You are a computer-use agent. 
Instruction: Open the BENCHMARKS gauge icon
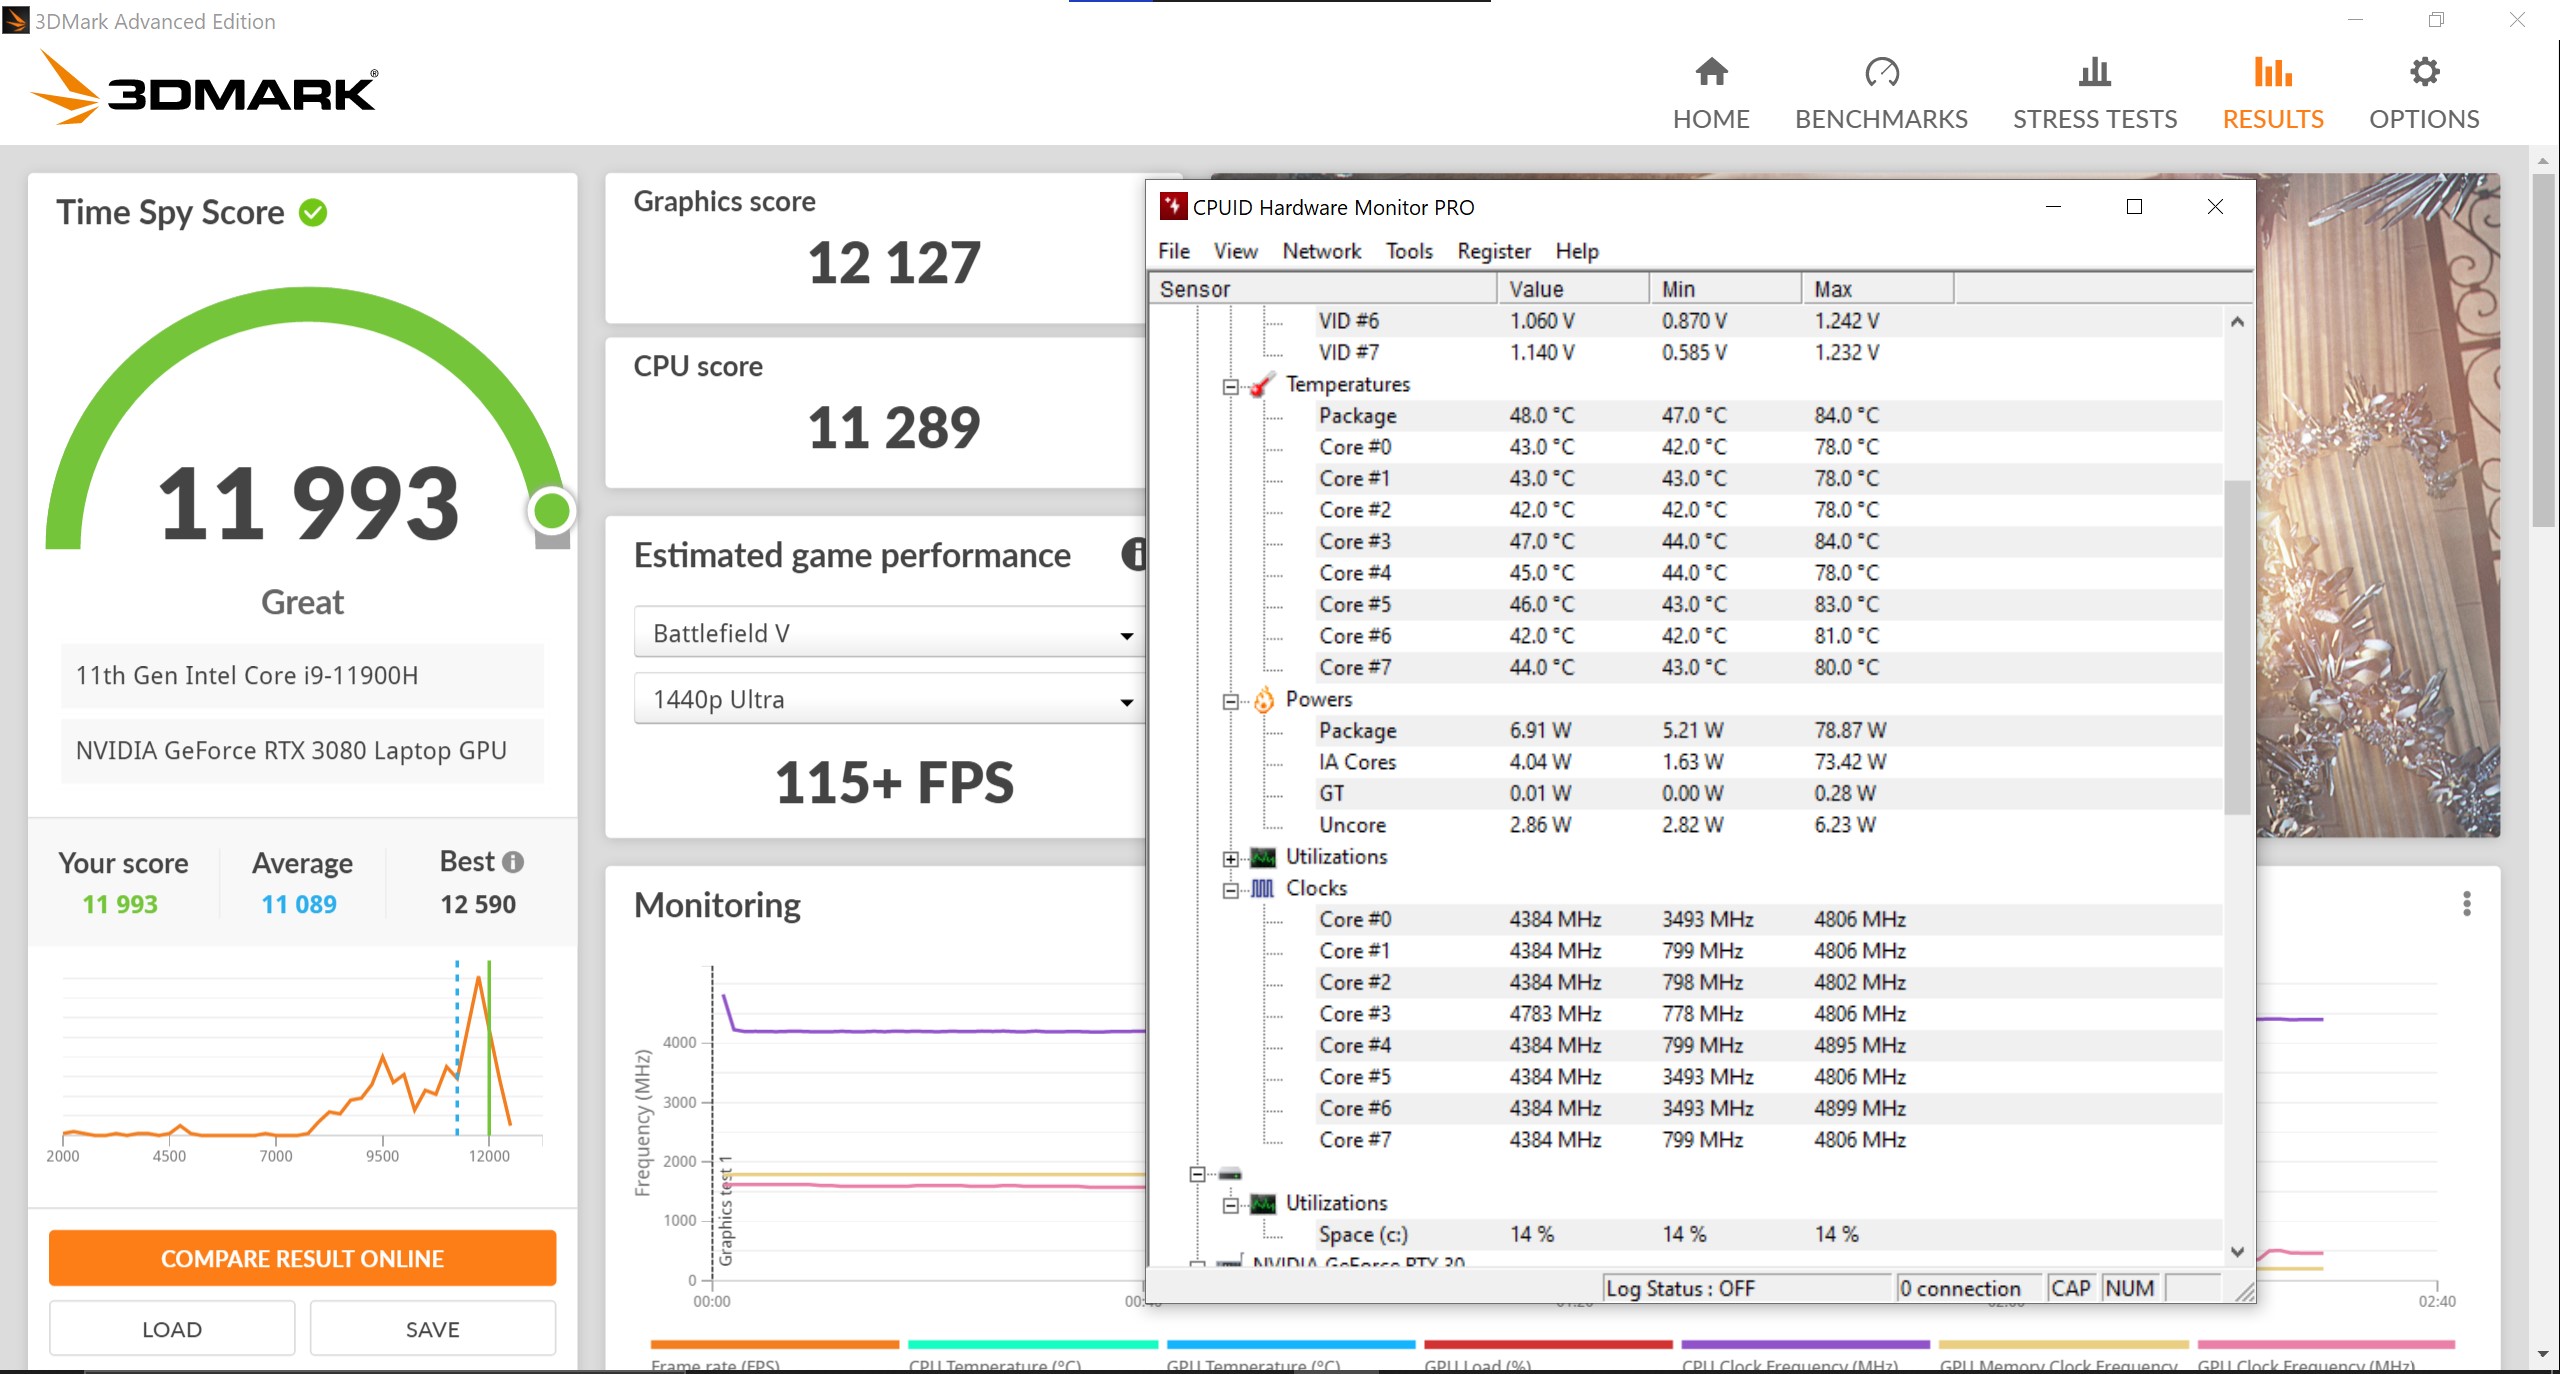[x=1881, y=72]
